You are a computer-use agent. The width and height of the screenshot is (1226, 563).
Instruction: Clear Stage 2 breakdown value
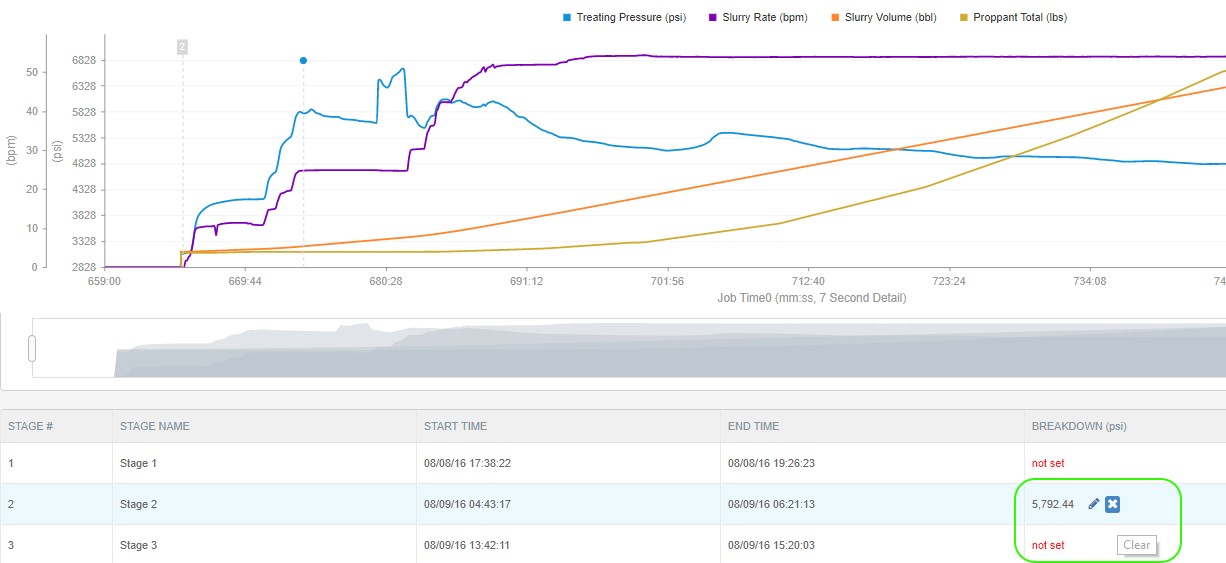(1112, 504)
